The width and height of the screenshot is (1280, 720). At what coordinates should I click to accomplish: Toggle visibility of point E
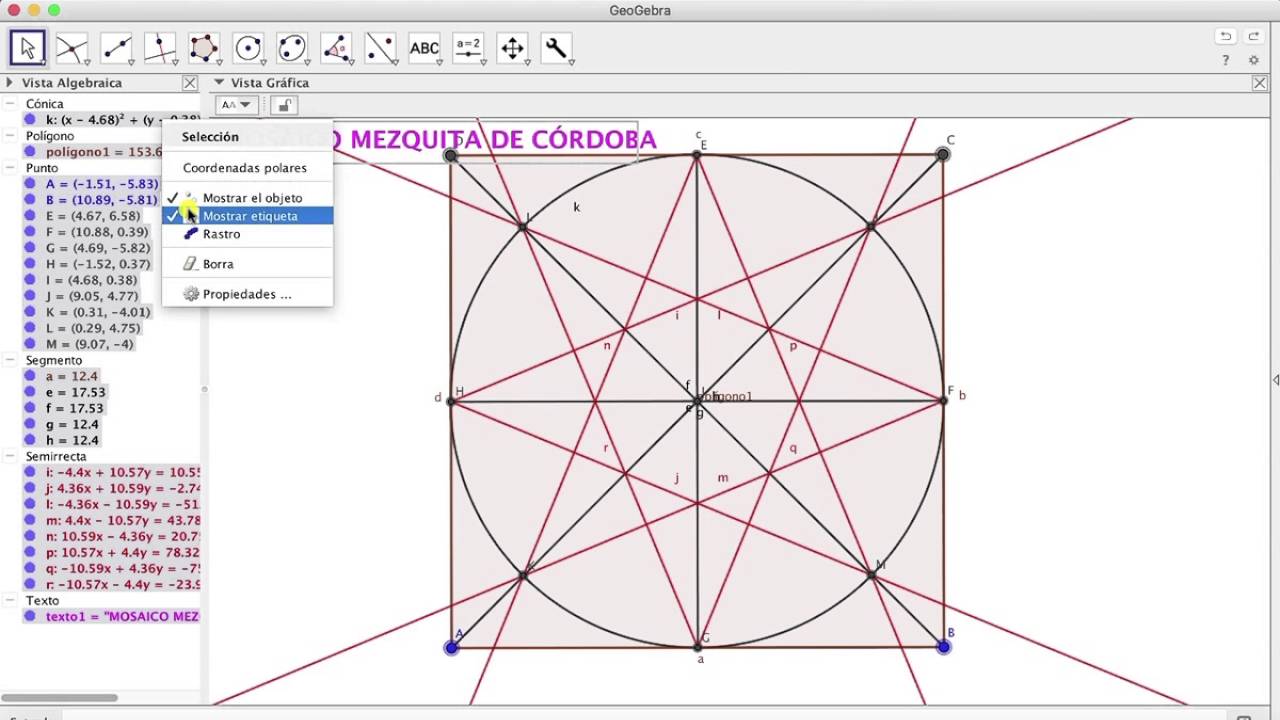31,216
